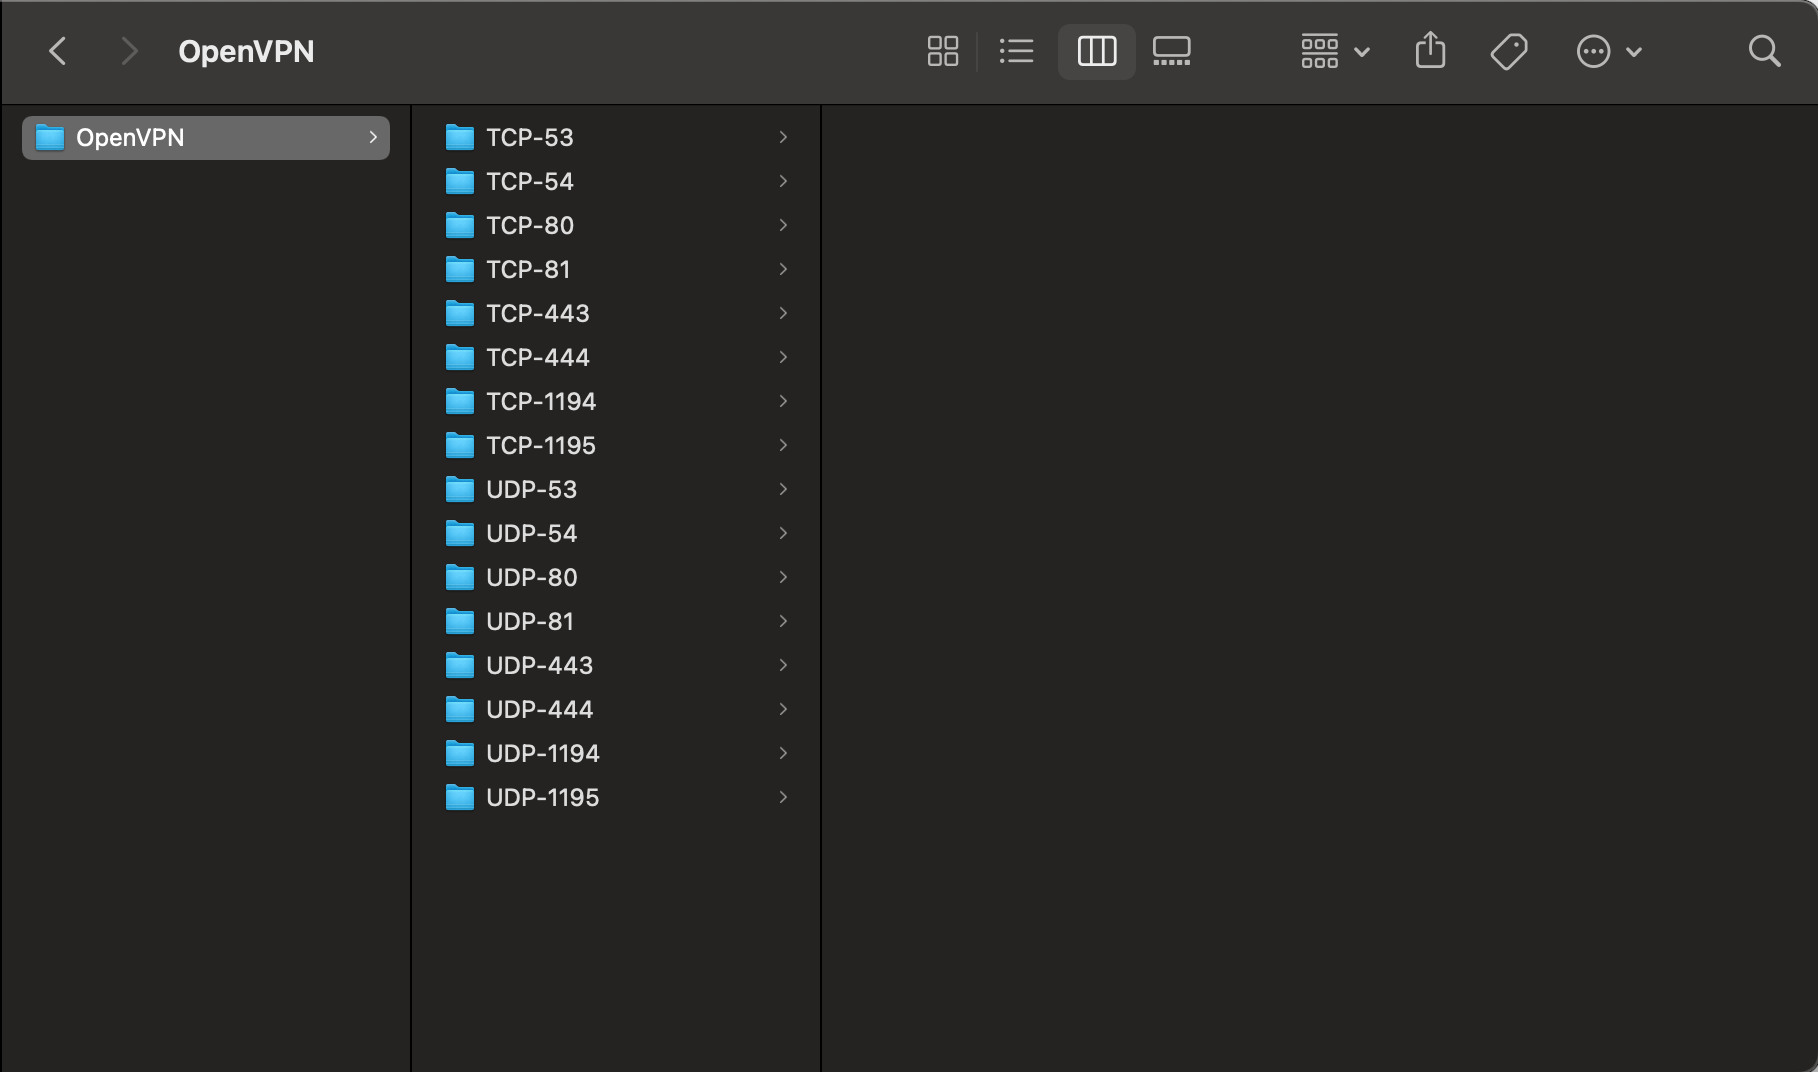Click the UDP-81 folder icon

click(x=460, y=621)
